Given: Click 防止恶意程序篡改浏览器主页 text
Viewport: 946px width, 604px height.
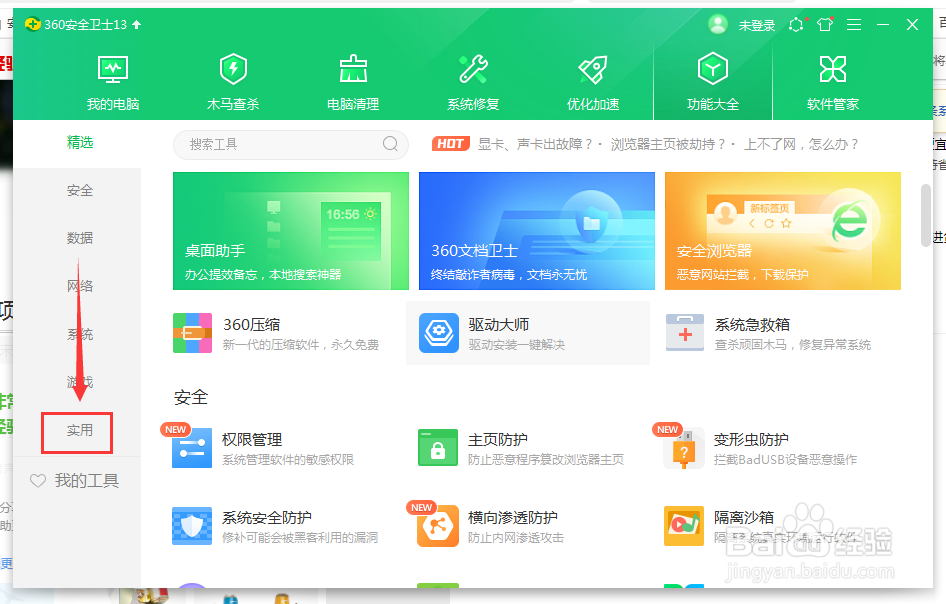Looking at the screenshot, I should [546, 460].
